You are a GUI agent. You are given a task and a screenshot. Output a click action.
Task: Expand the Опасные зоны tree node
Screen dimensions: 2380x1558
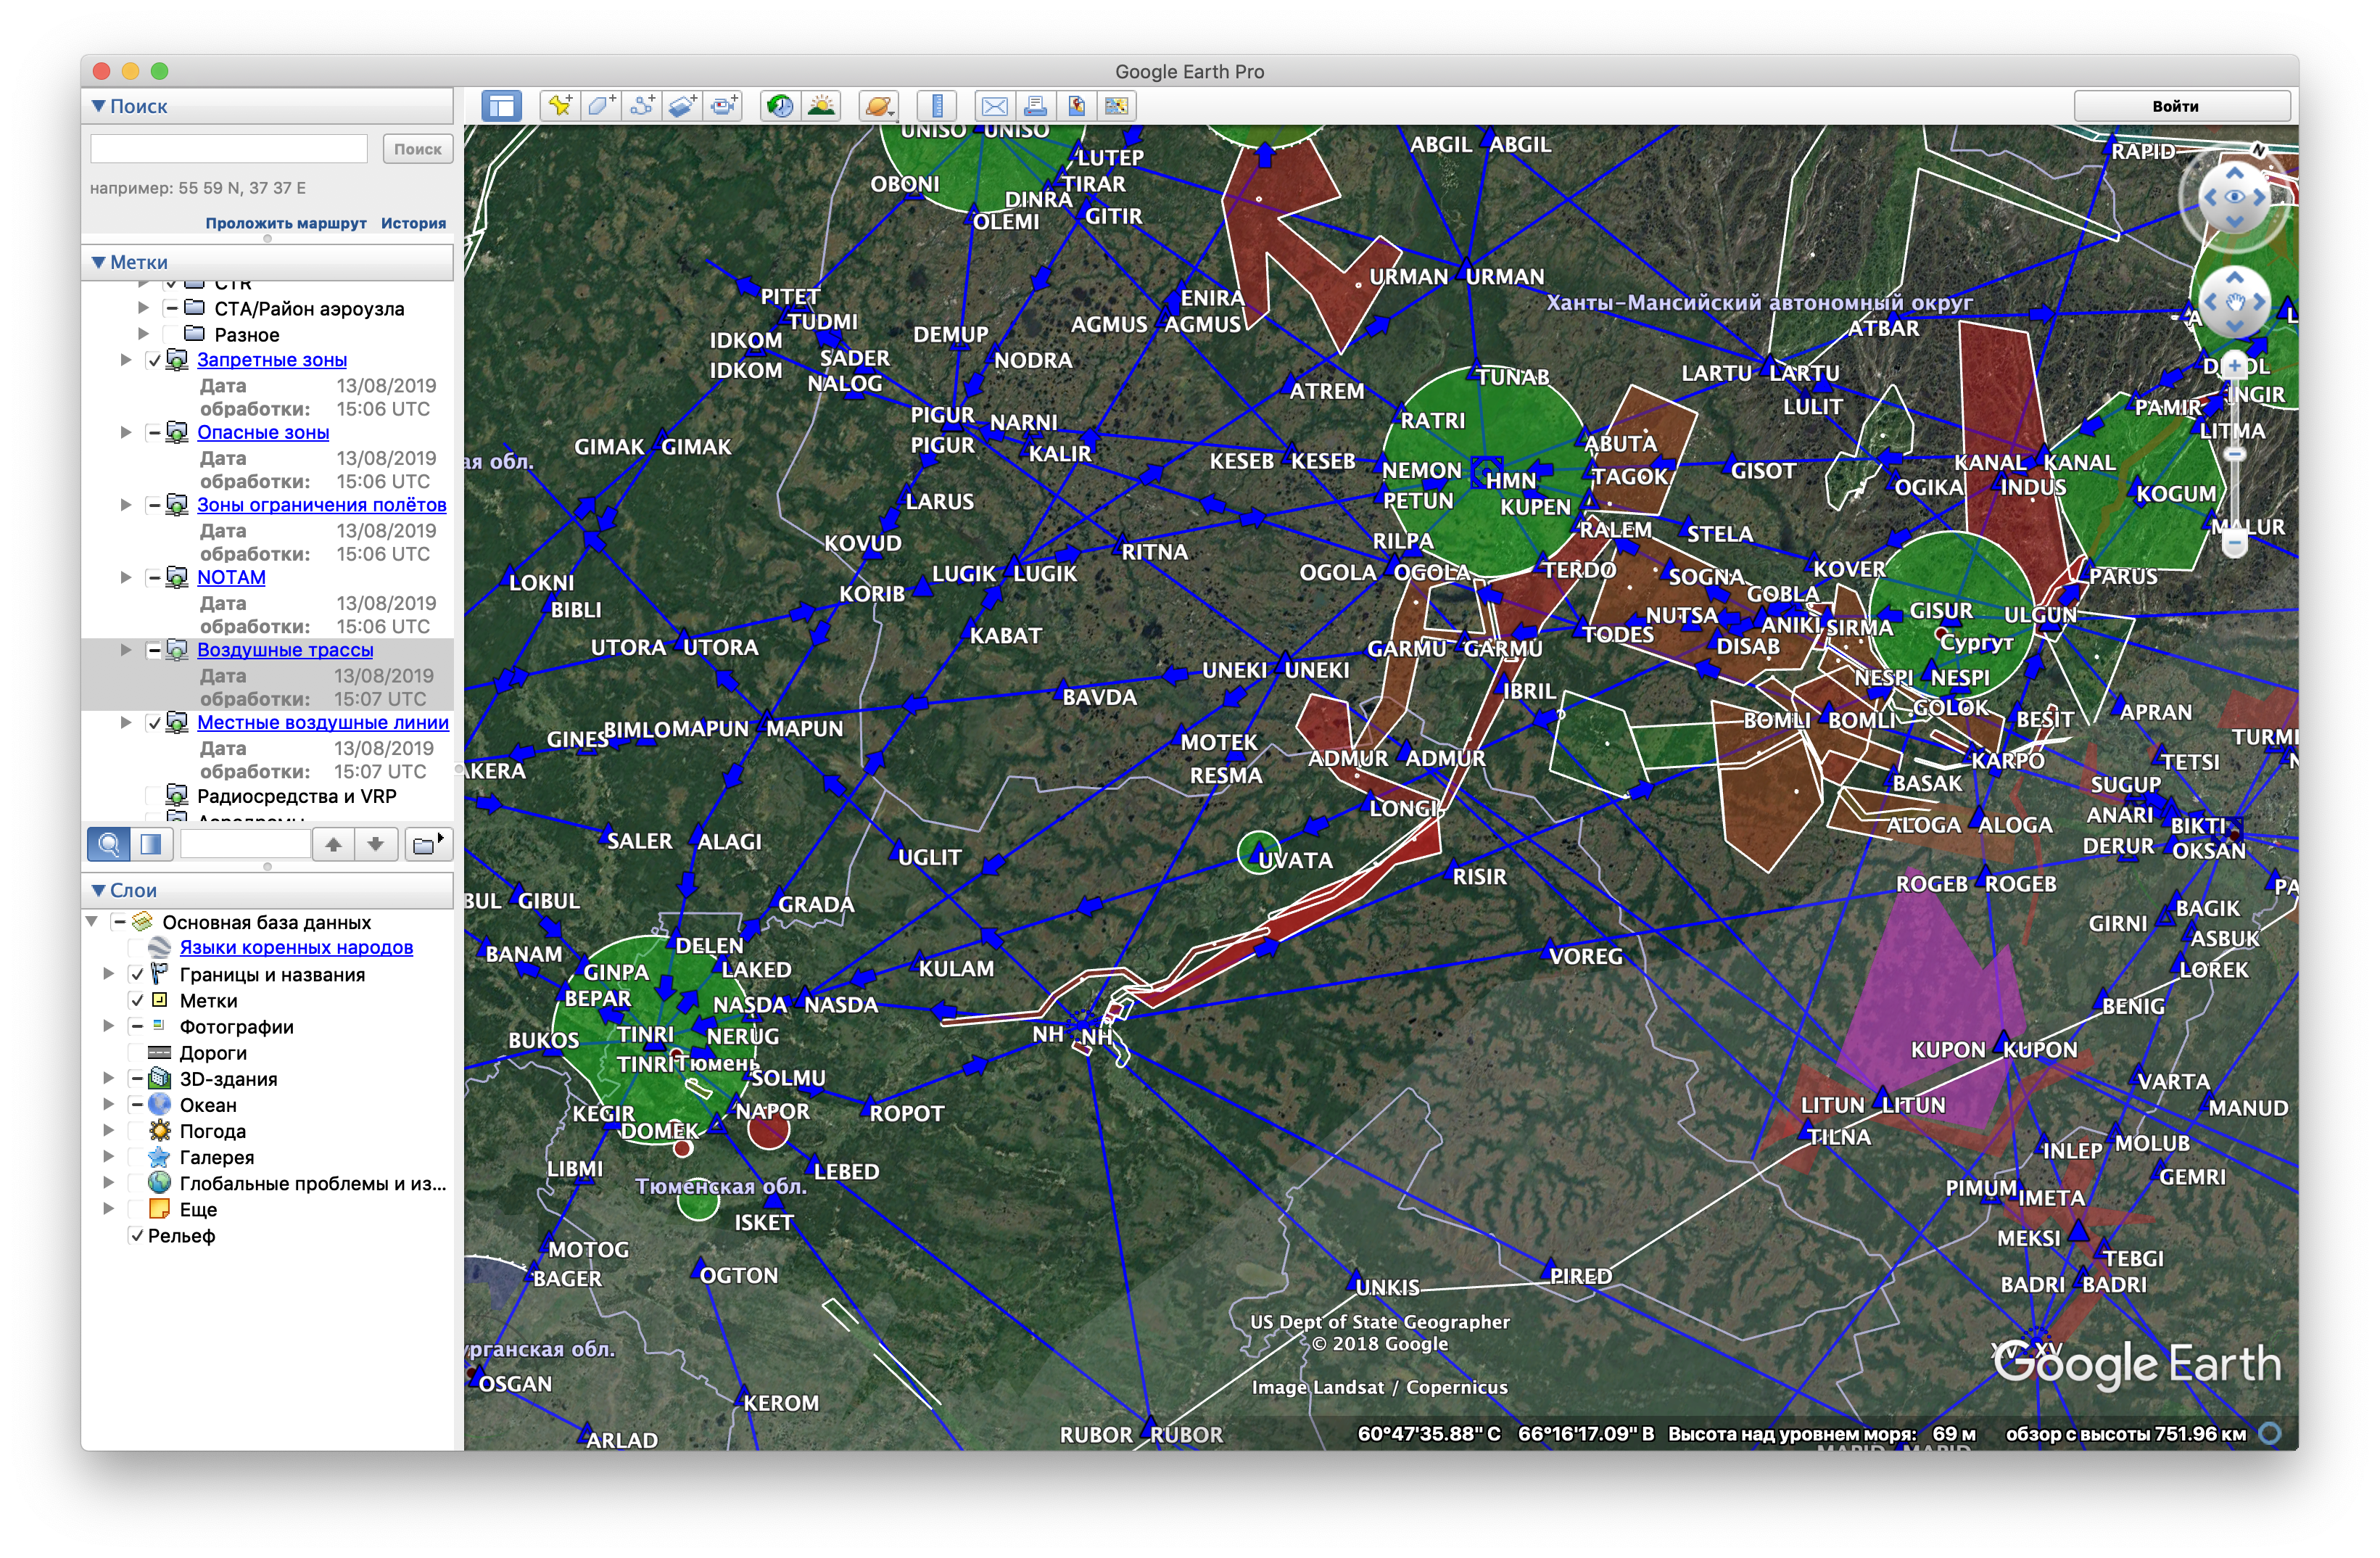[x=126, y=433]
